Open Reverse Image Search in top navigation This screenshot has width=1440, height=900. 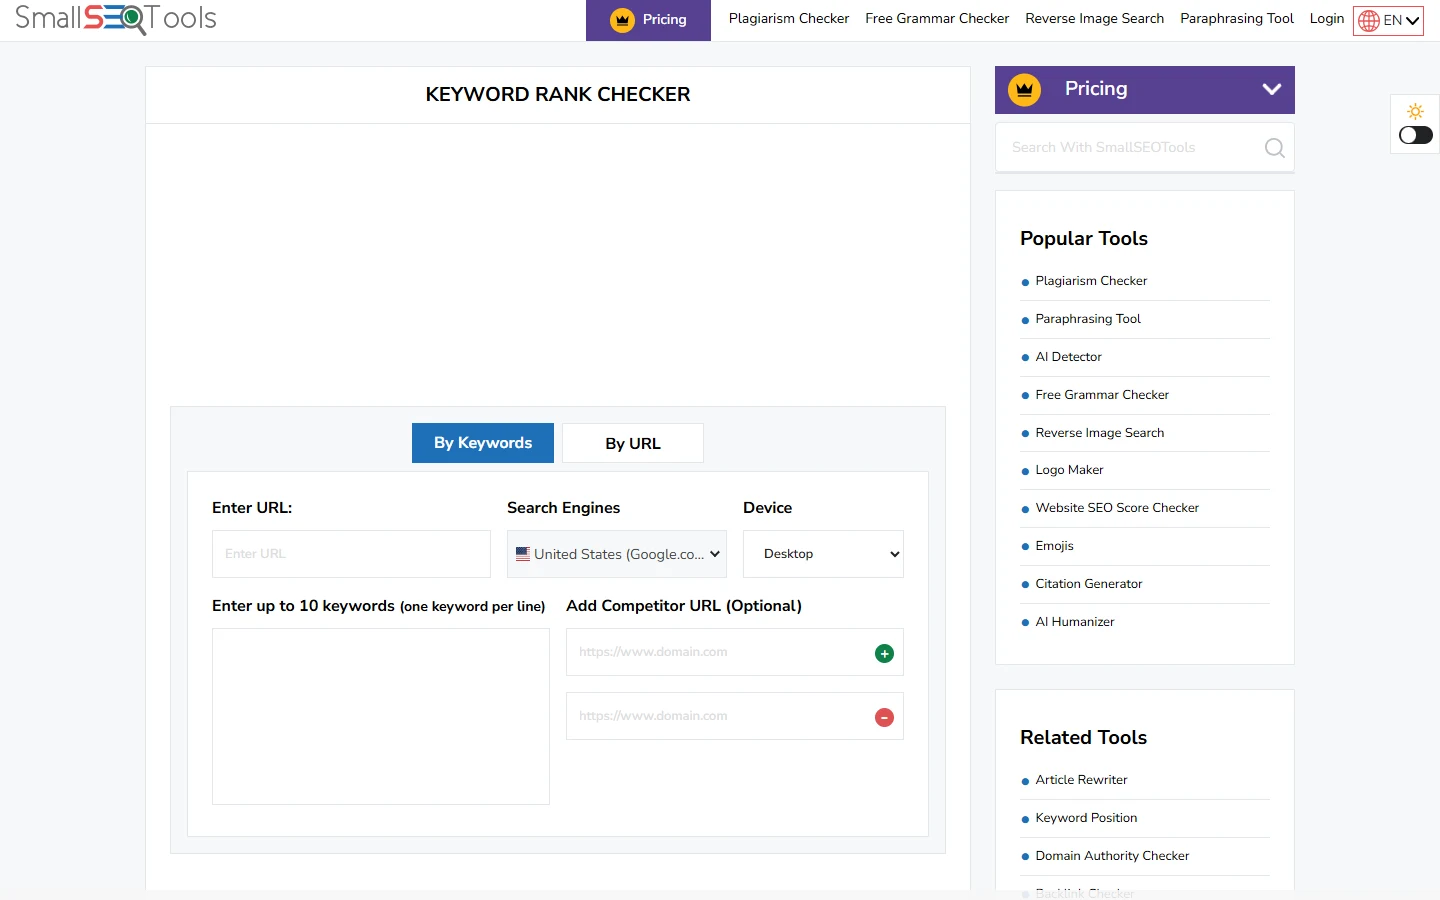[x=1095, y=19]
